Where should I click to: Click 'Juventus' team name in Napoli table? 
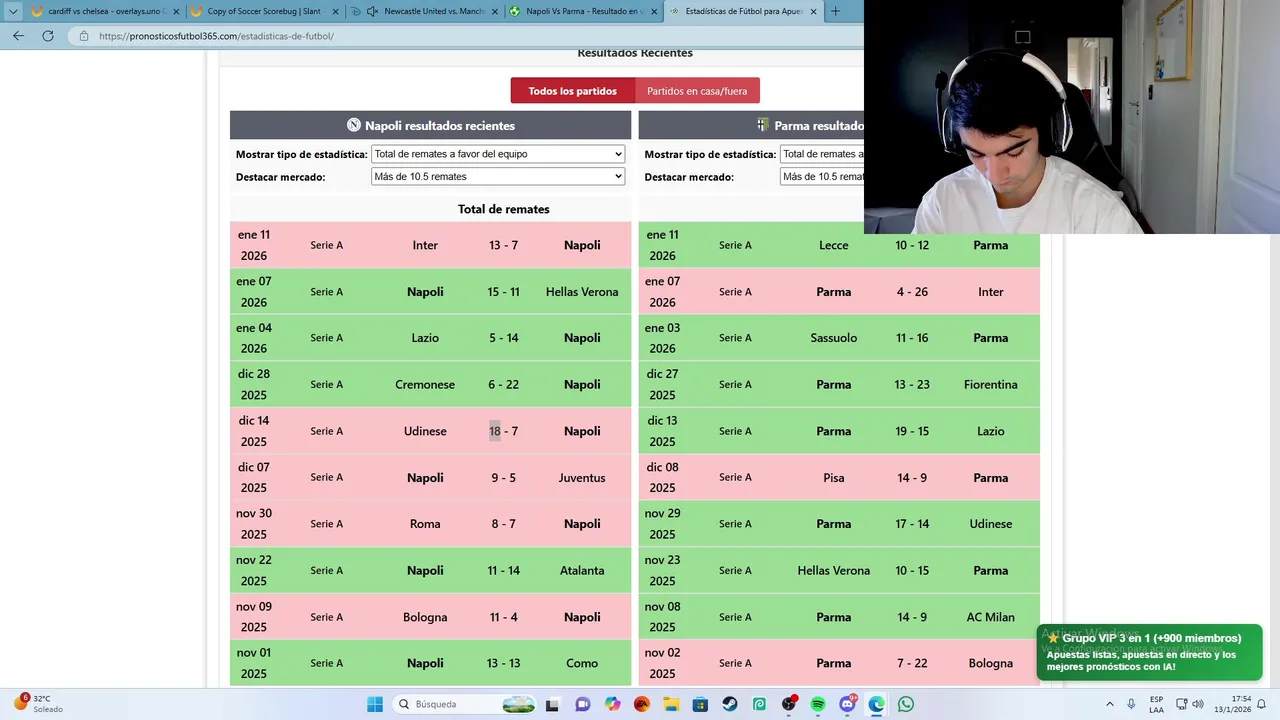point(582,477)
